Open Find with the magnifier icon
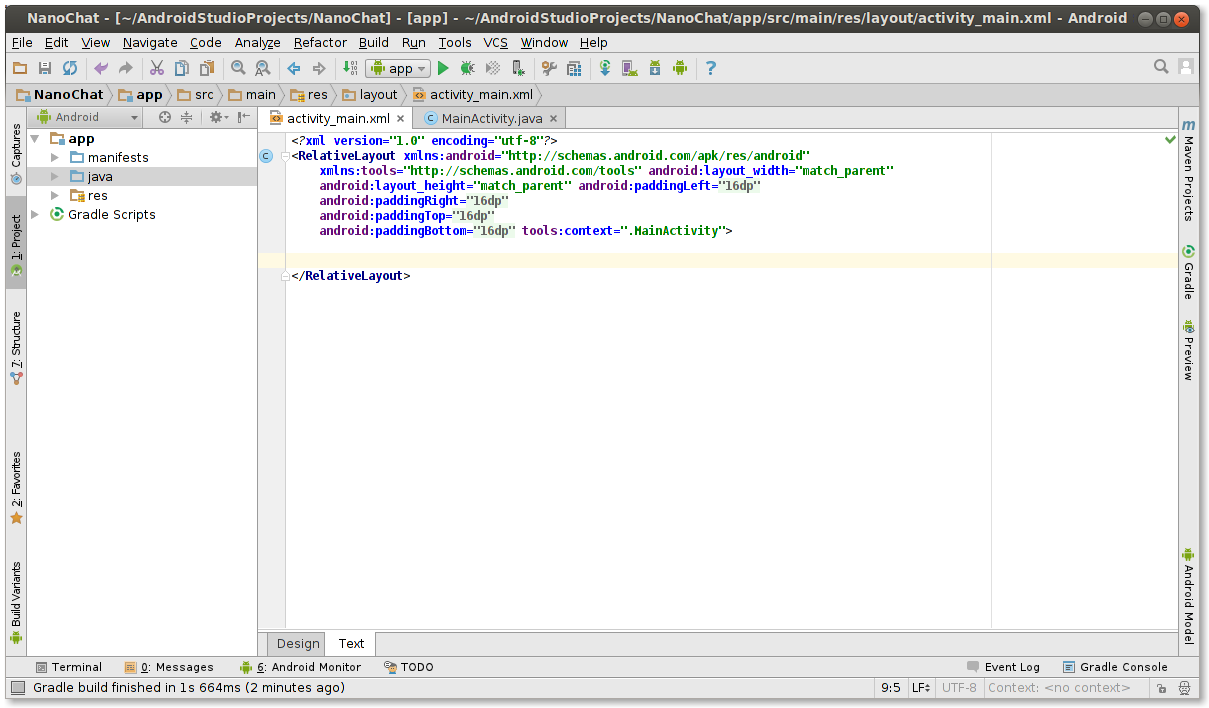1209x708 pixels. 238,68
